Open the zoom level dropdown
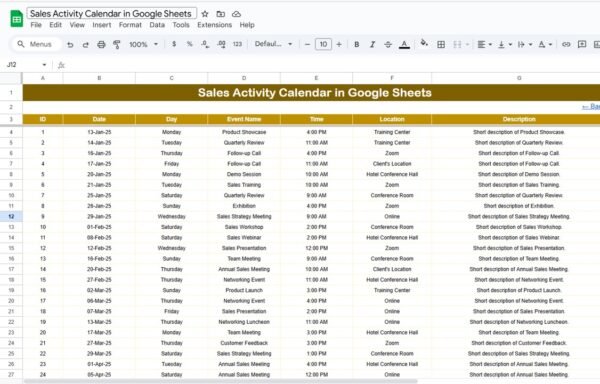Viewport: 600px width, 384px height. tap(143, 44)
